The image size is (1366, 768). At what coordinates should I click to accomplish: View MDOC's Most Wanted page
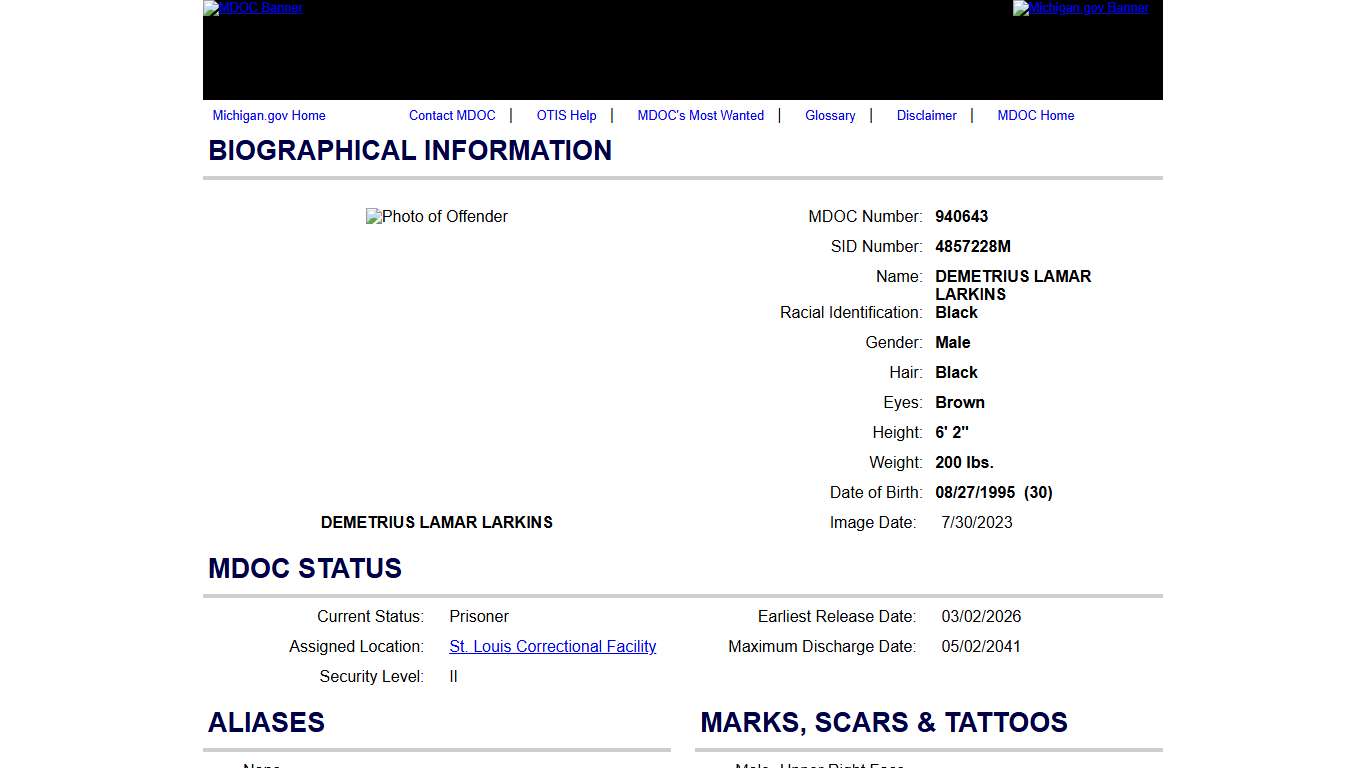click(700, 115)
